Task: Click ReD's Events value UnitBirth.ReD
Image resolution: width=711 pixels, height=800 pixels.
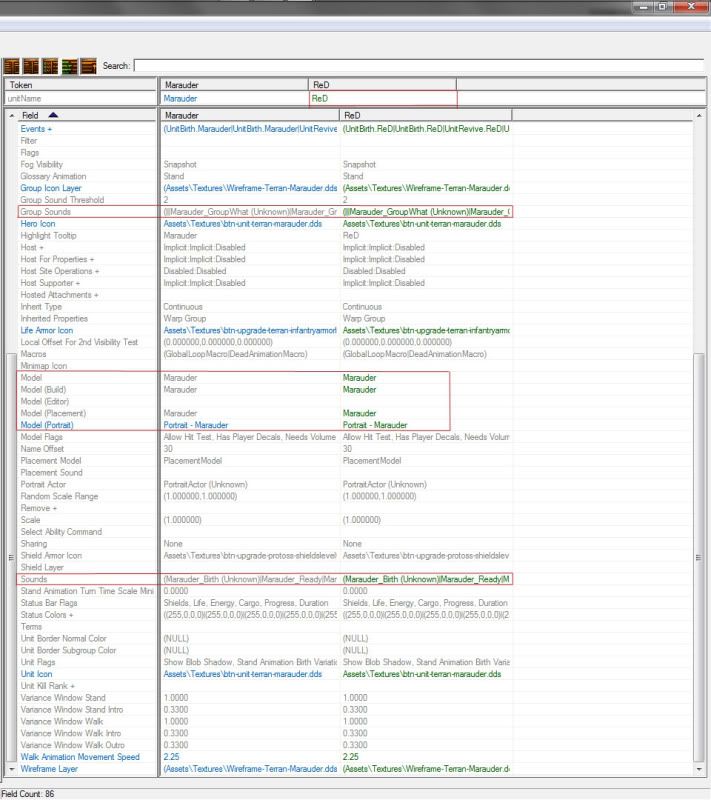Action: tap(426, 129)
